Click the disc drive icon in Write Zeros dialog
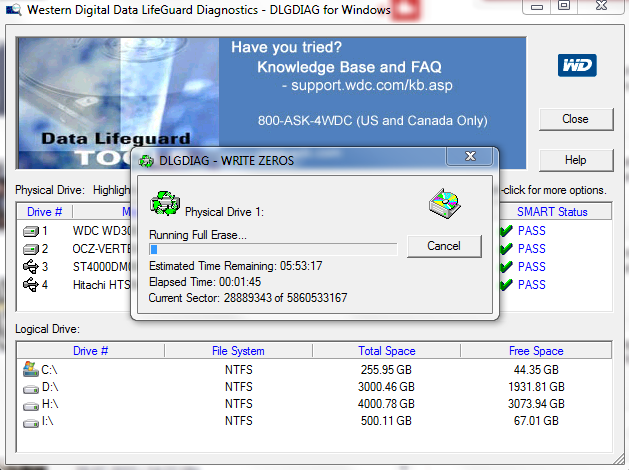This screenshot has width=629, height=470. pos(444,203)
